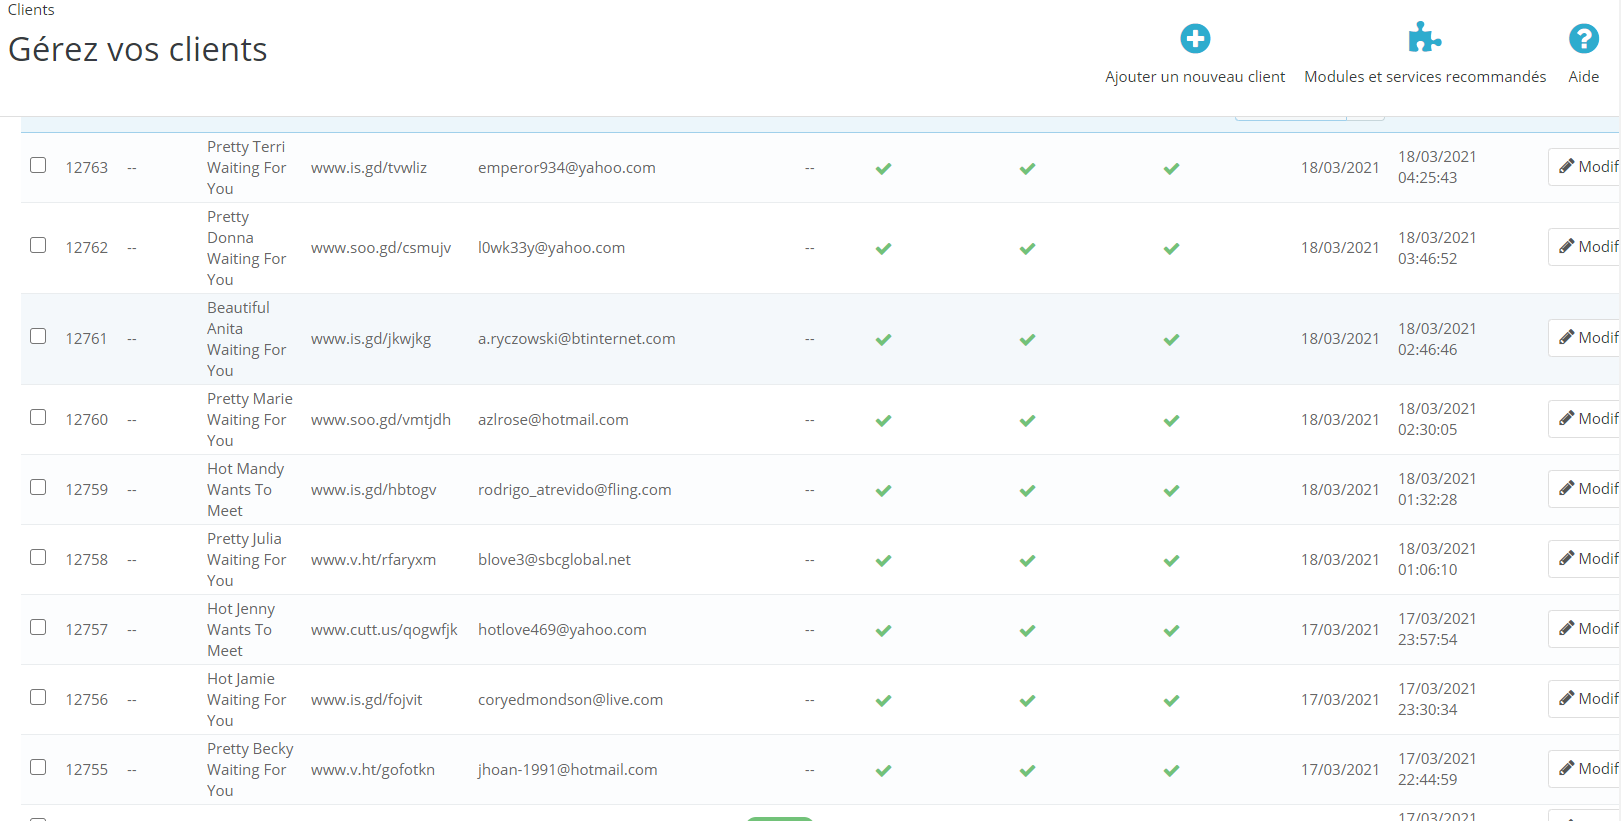This screenshot has height=821, width=1621.
Task: Select the checkbox for client 12760
Action: click(x=38, y=417)
